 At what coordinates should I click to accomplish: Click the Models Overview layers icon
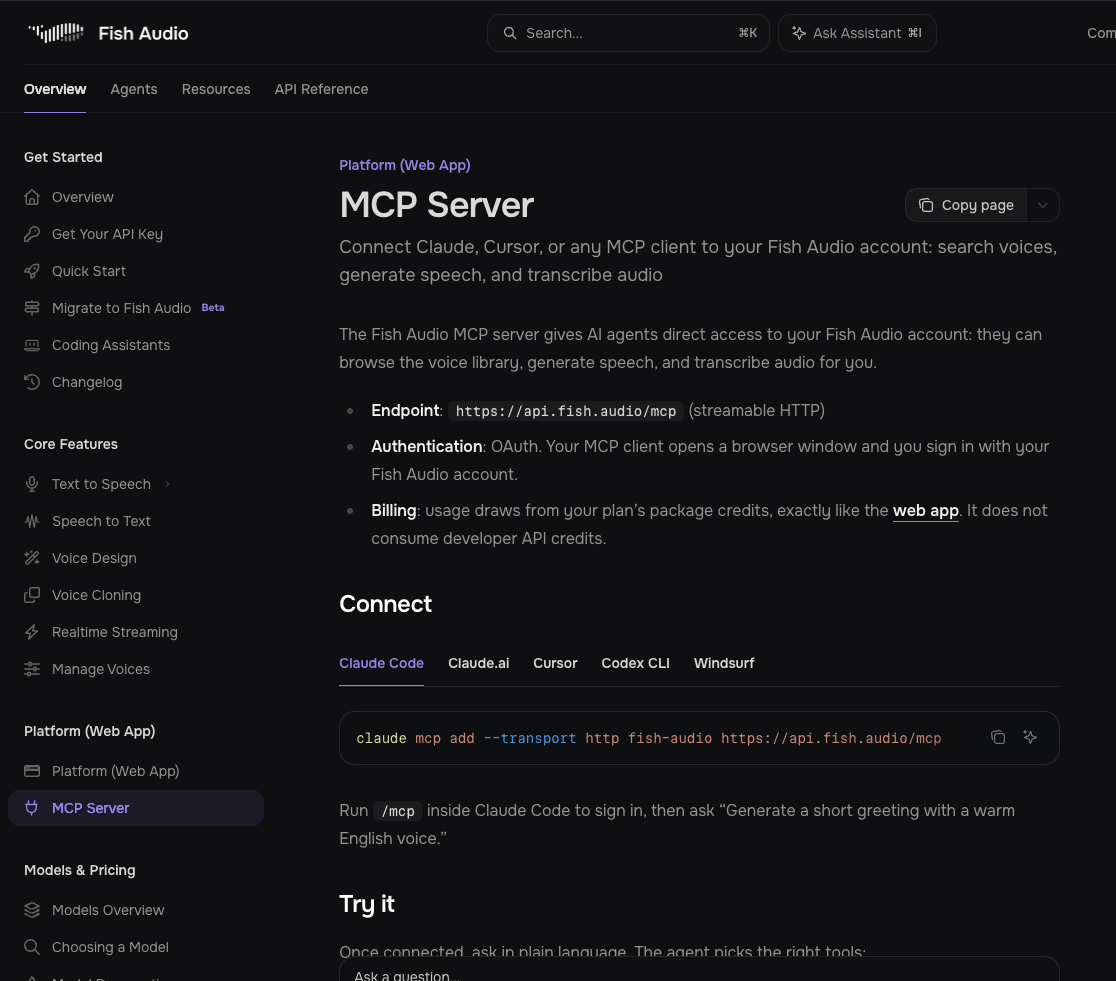tap(32, 910)
